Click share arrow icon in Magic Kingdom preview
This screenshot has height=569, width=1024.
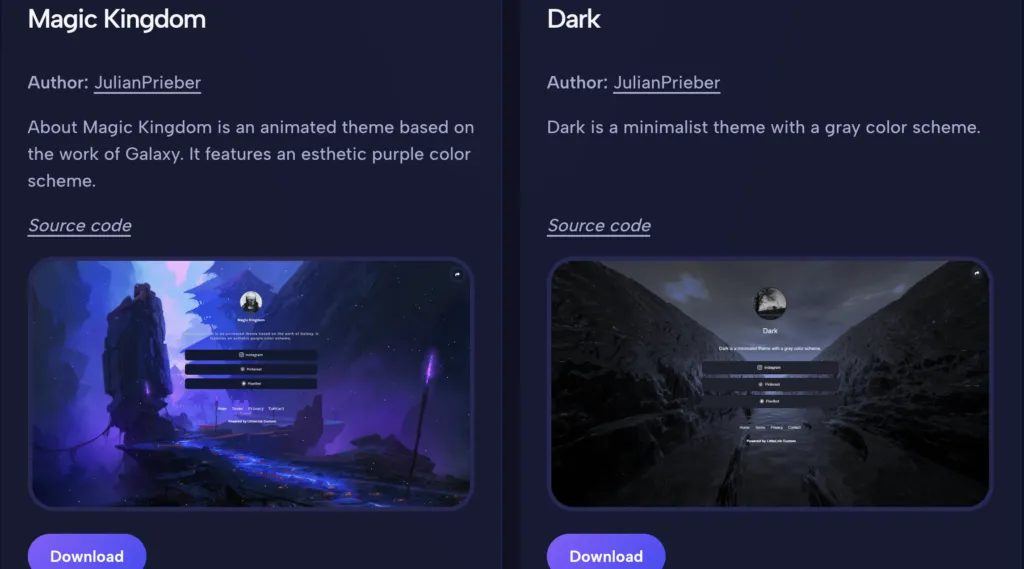click(457, 274)
